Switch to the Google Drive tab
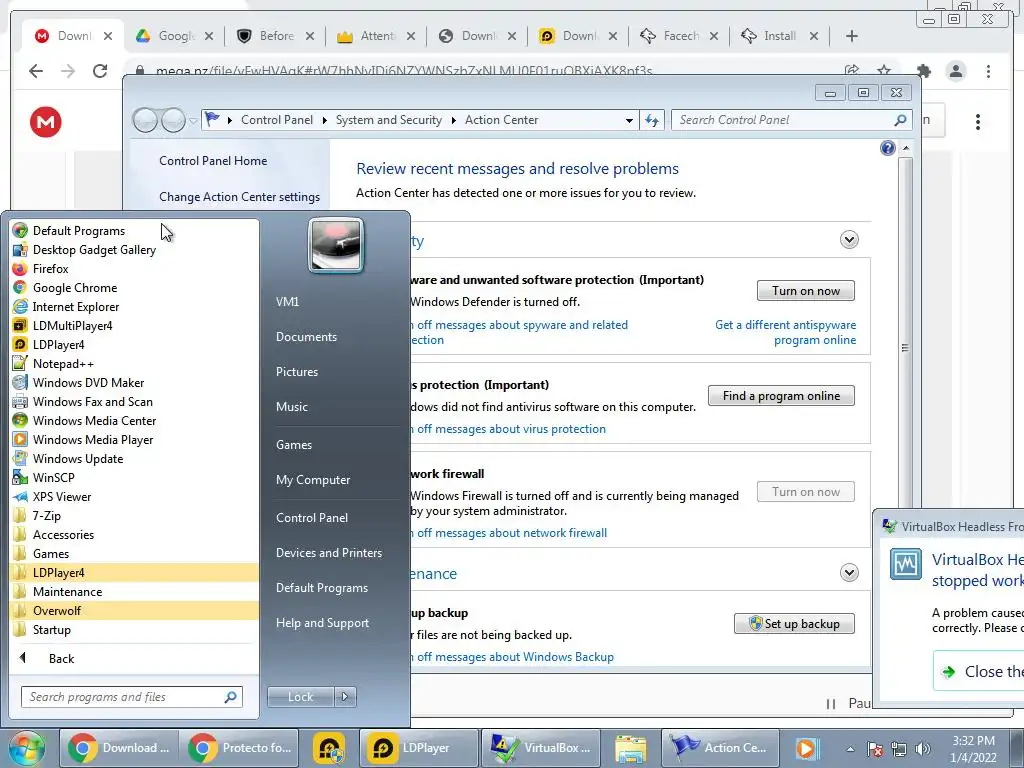 click(x=175, y=36)
